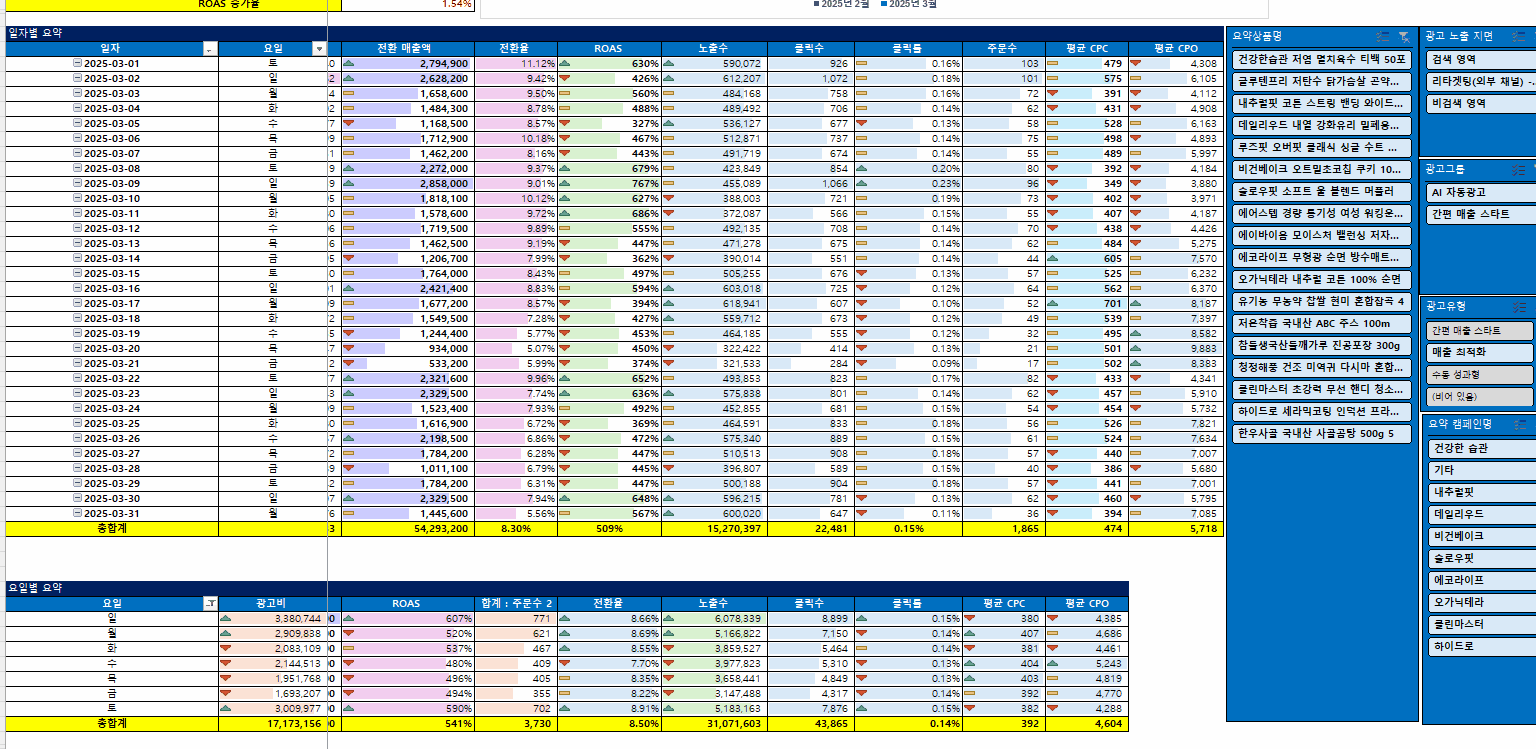Select 검색 영역 in the 광고 노출 지면 slicer
Screen dimensions: 1536x749
(1481, 59)
